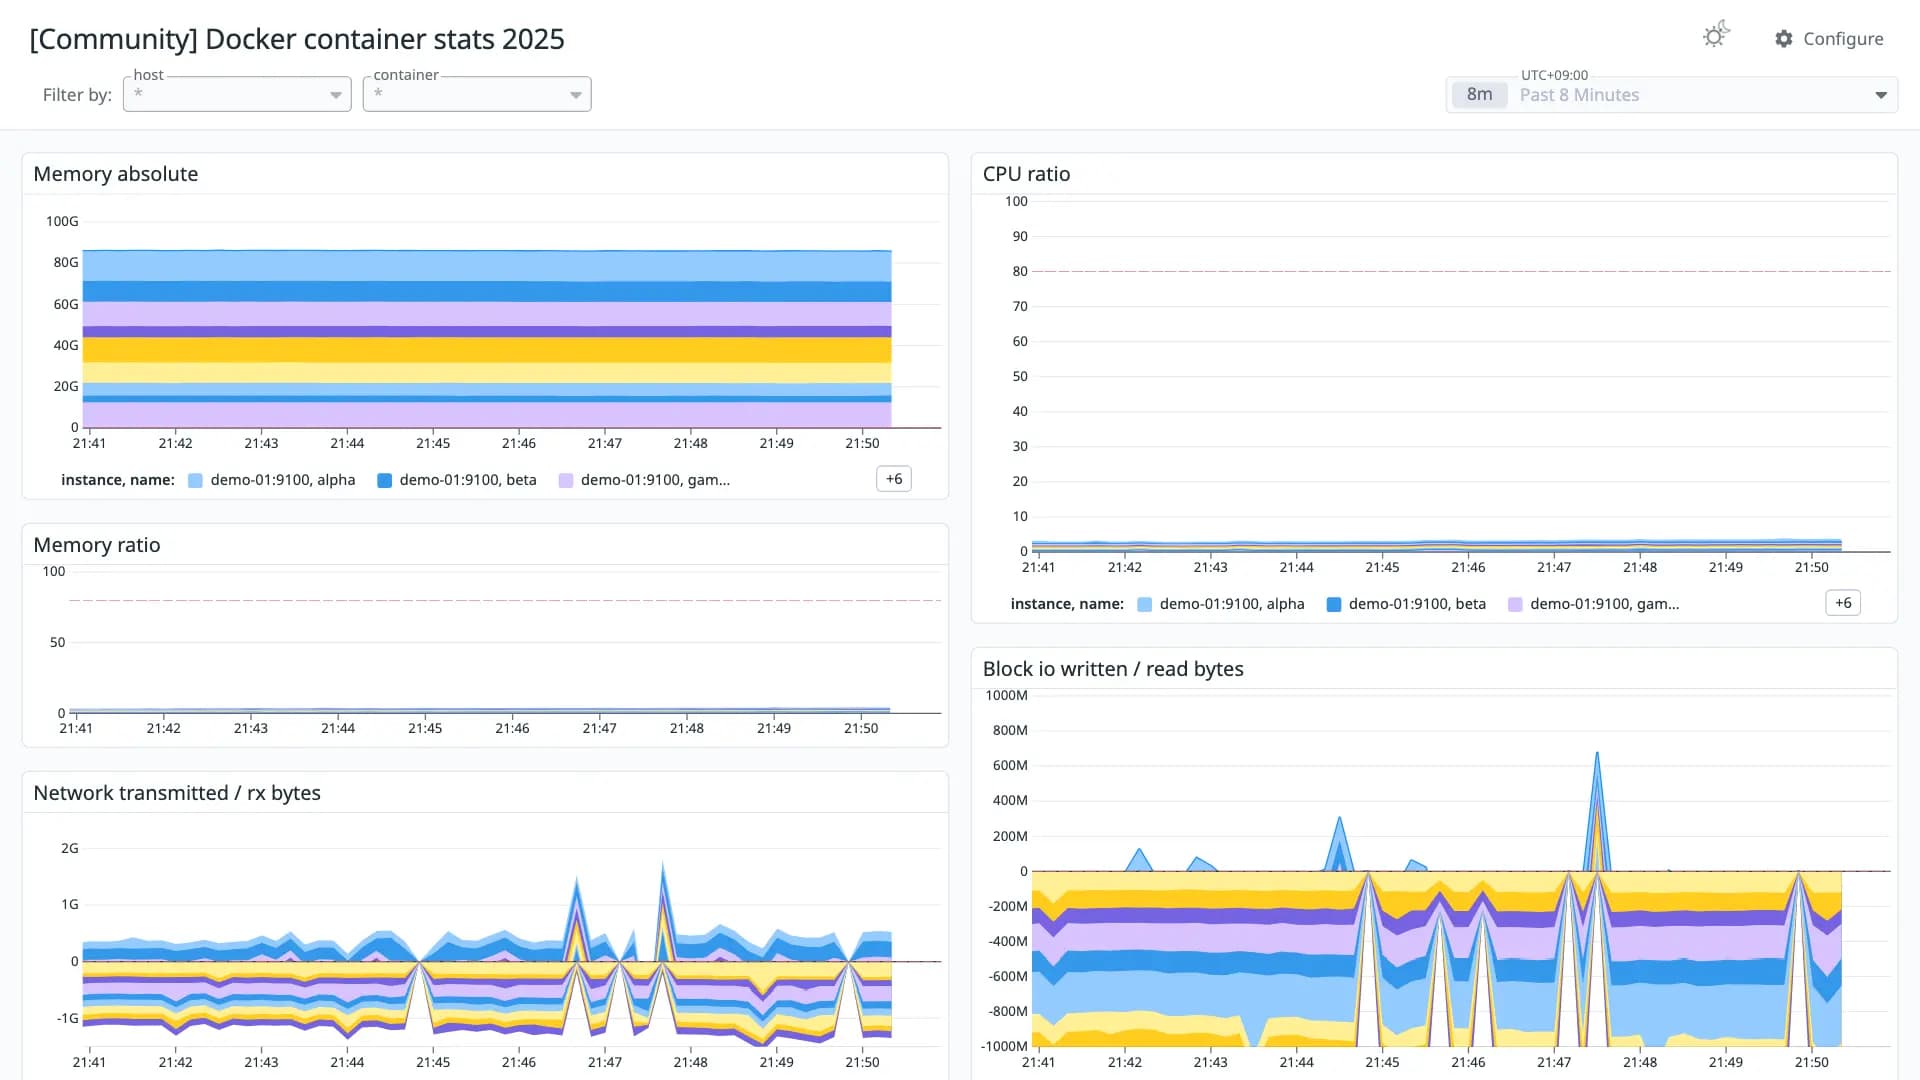
Task: Select 'demo-01:9100, beta' label in CPU ratio legend
Action: 1417,604
